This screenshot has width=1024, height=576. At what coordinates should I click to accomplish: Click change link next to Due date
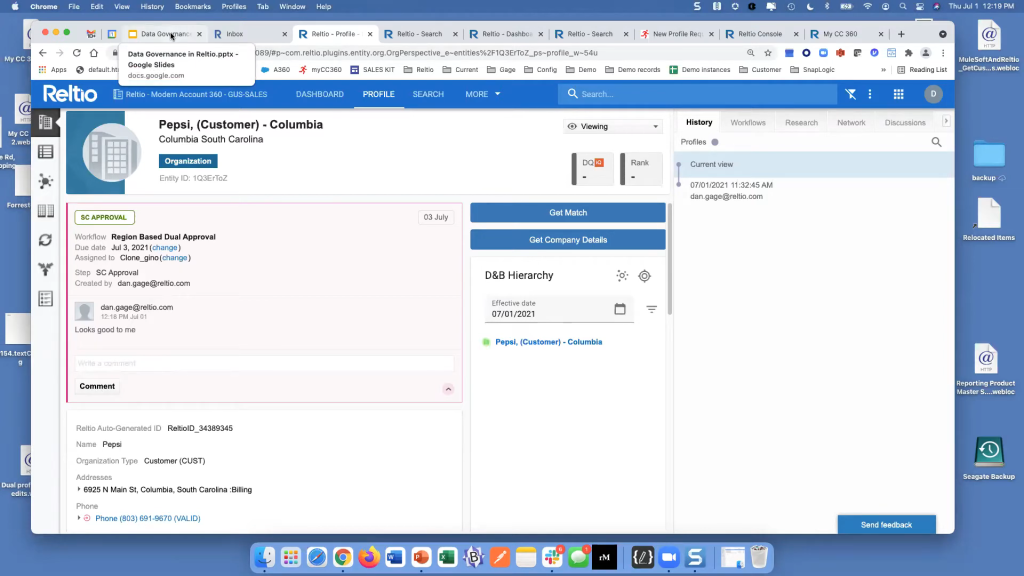[x=165, y=247]
